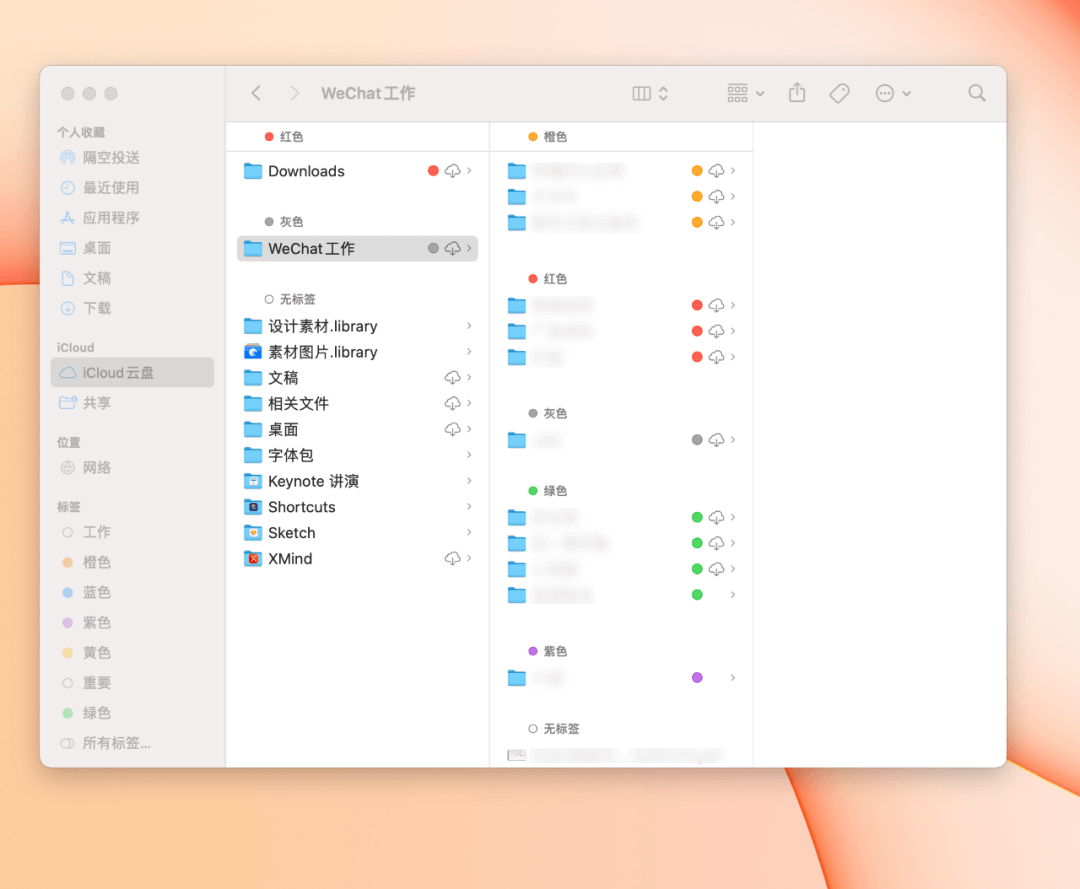Select iCloud云盘 in sidebar

tap(132, 373)
